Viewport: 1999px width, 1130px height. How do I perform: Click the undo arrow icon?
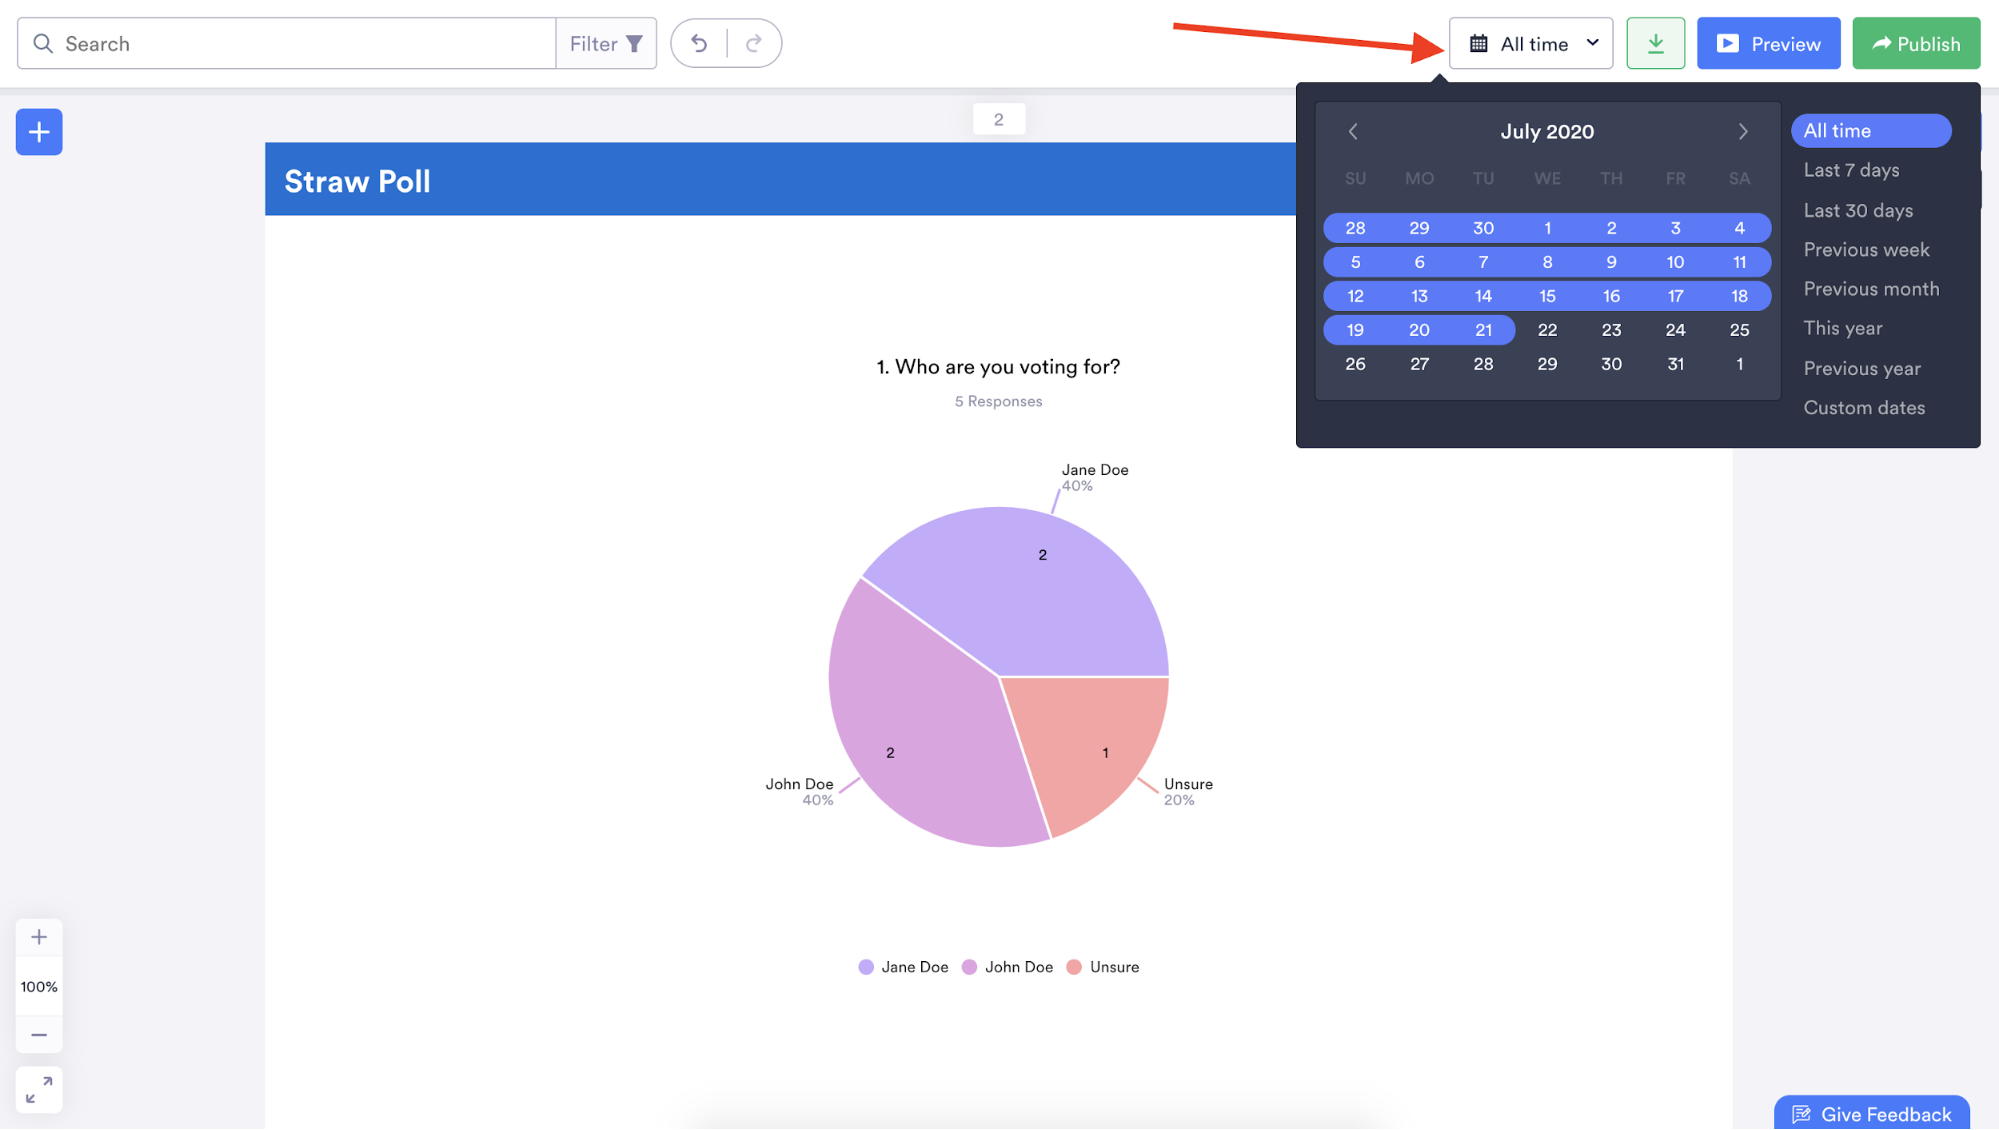[699, 44]
